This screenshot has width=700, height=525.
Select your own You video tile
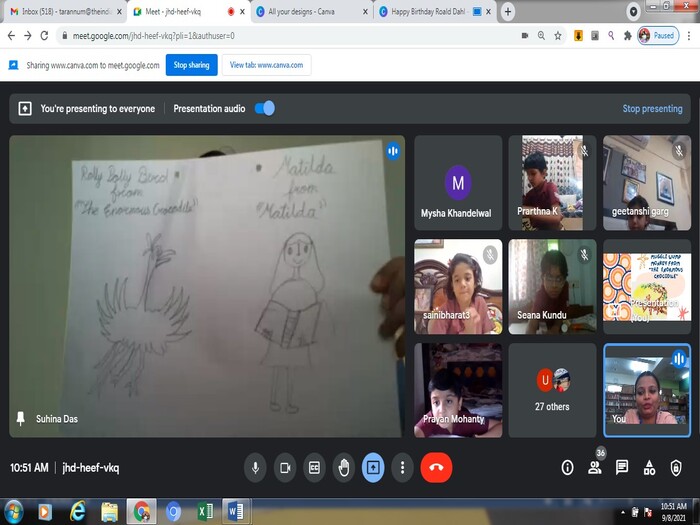click(x=647, y=390)
